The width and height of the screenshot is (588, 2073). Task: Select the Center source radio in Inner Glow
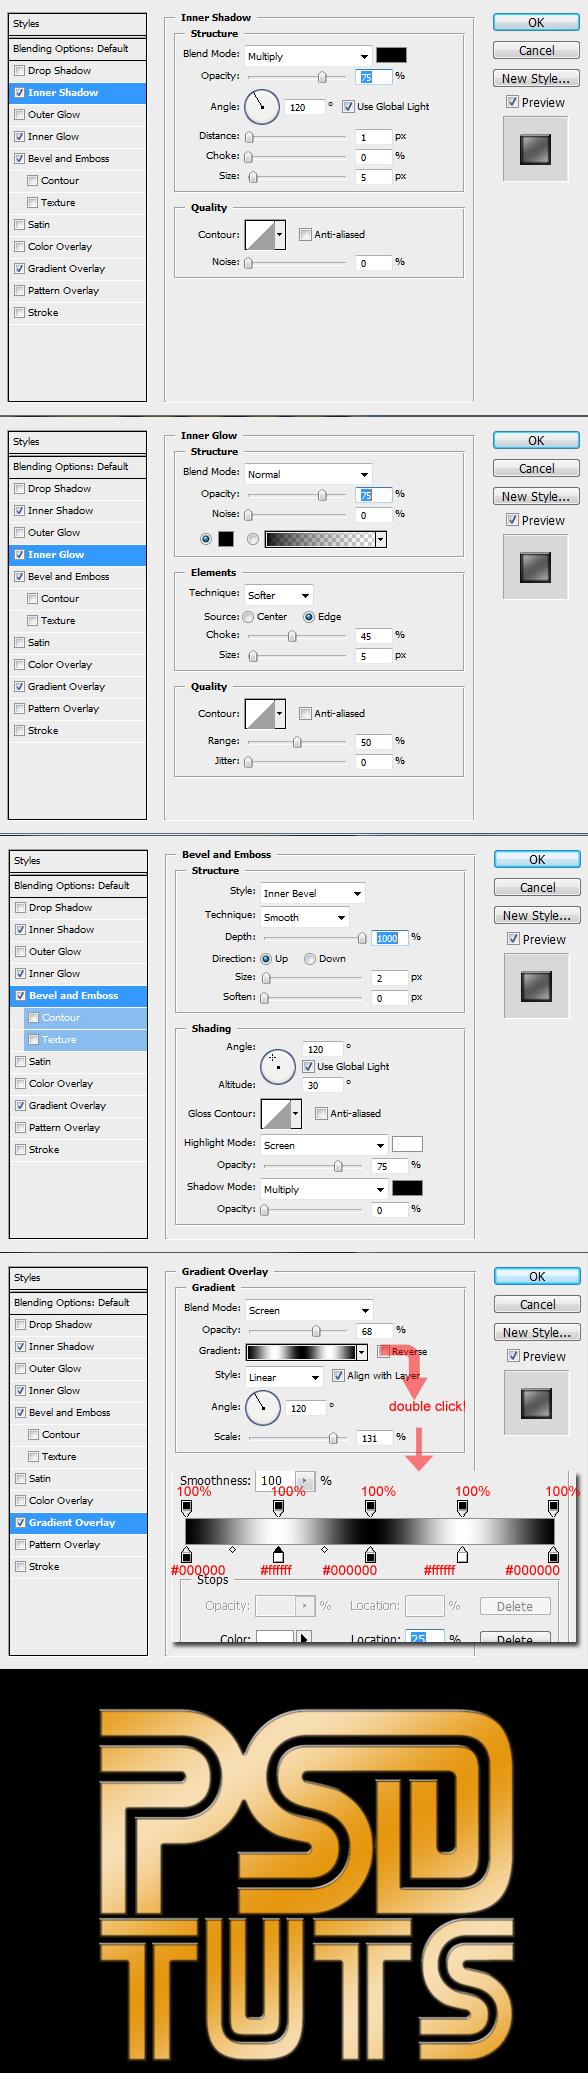248,617
